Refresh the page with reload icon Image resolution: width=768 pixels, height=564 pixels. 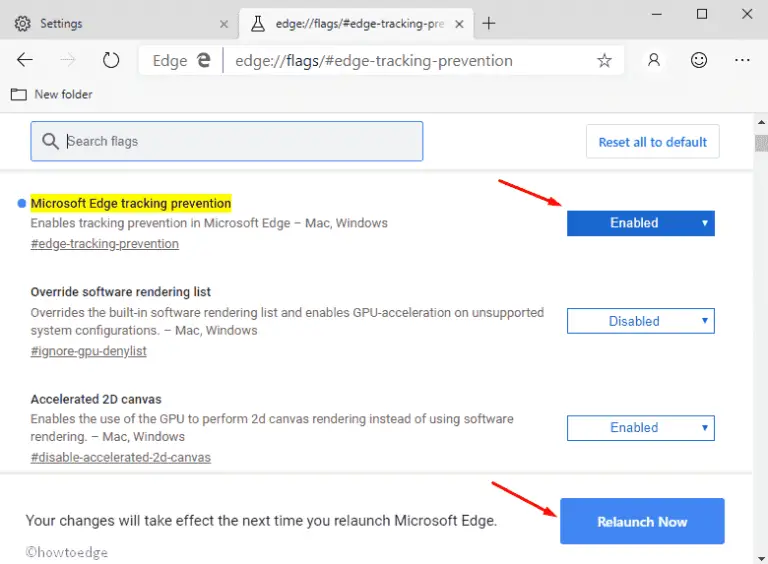pos(111,60)
